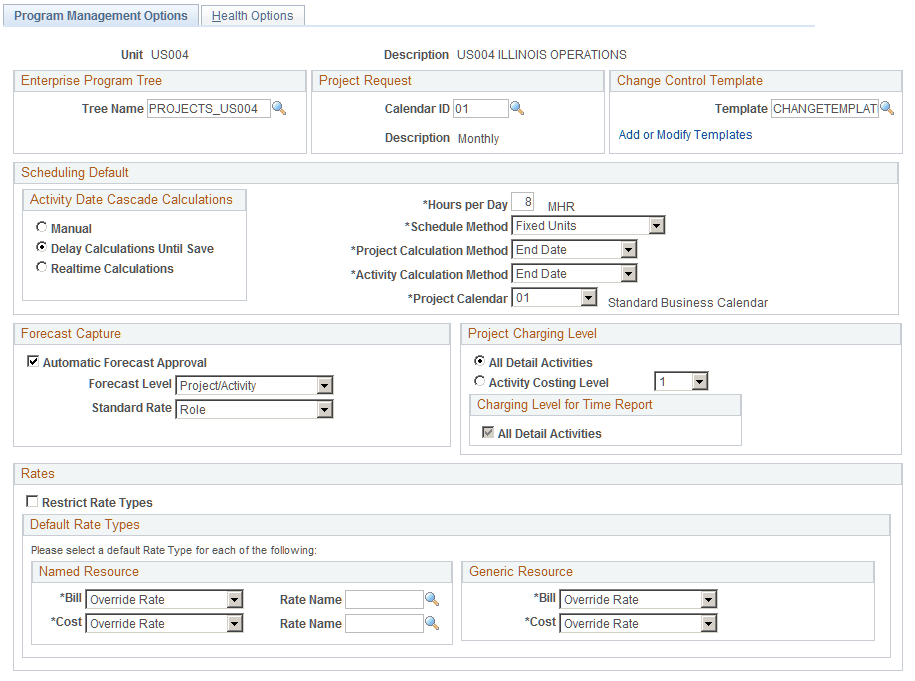This screenshot has width=915, height=681.
Task: Click the Calendar ID lookup icon
Action: pyautogui.click(x=516, y=108)
